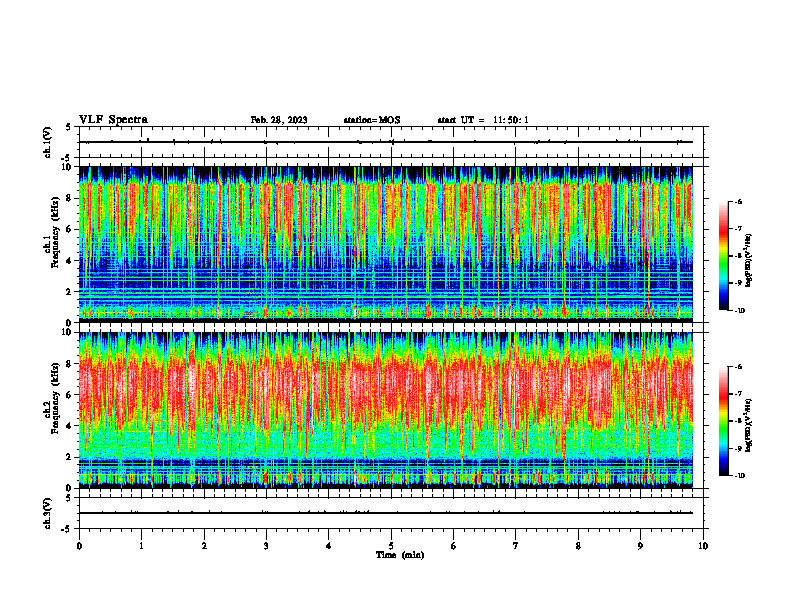Image resolution: width=792 pixels, height=612 pixels.
Task: Click the ch.3 voltage waveform trace
Action: (386, 513)
